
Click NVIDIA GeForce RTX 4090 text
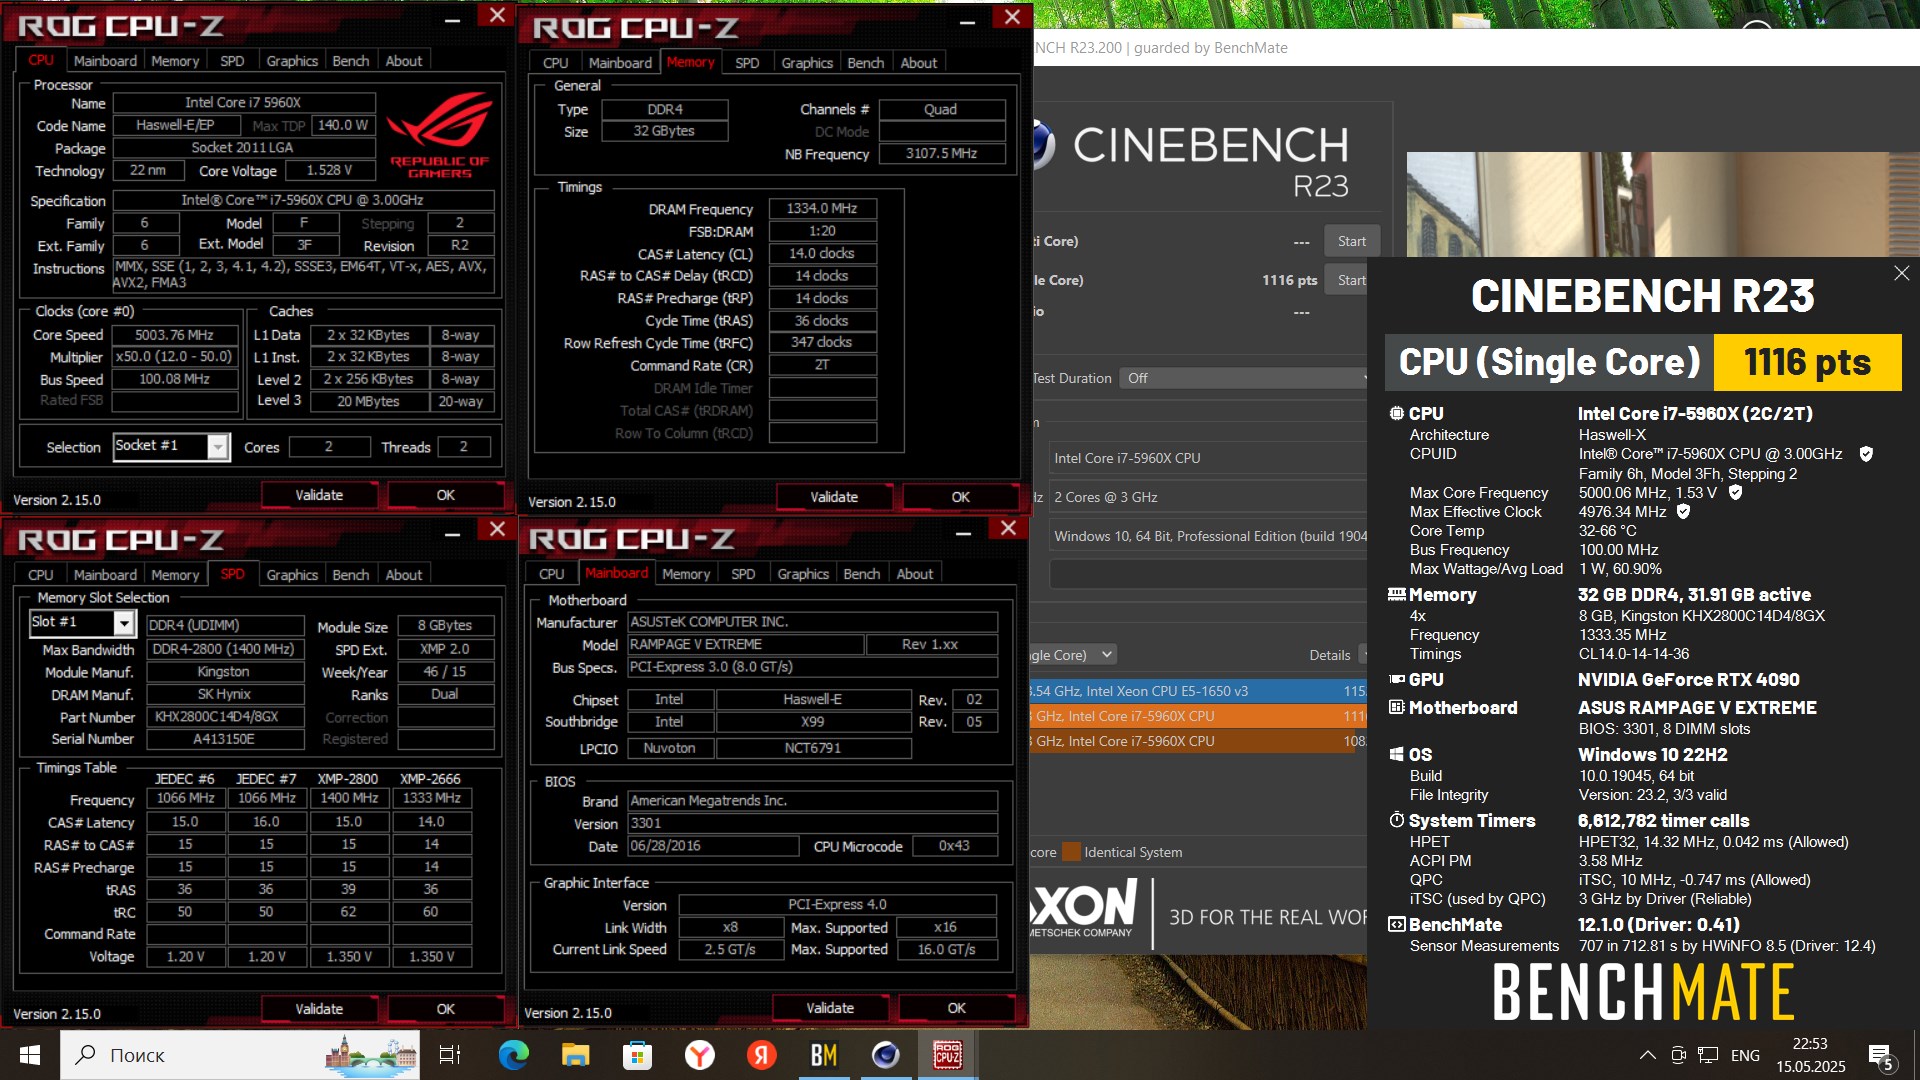(x=1688, y=679)
